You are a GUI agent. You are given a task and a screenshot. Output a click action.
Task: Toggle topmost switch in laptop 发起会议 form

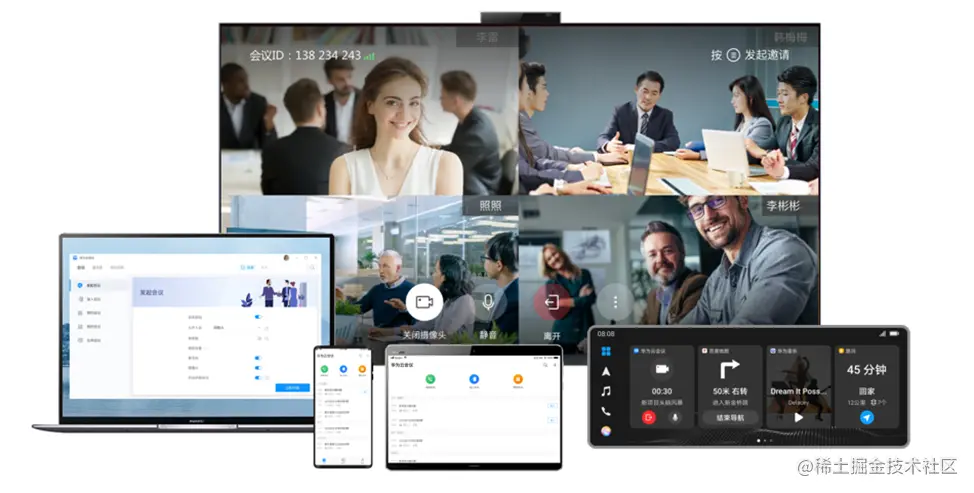[258, 317]
